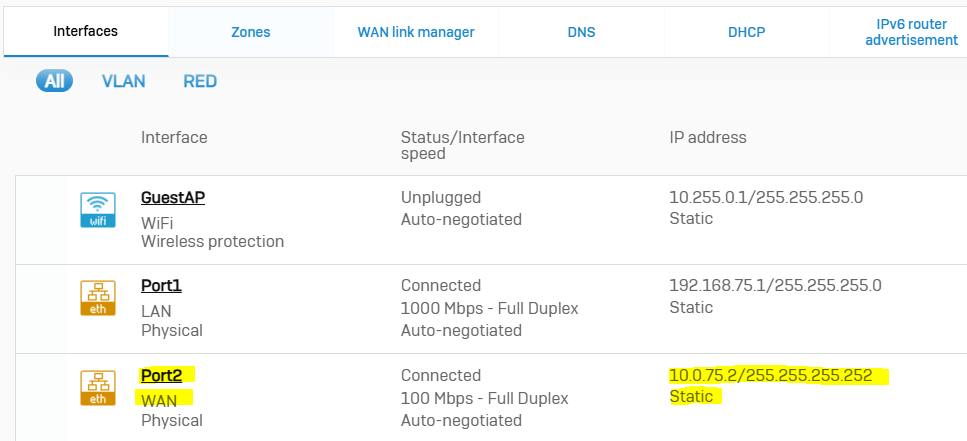Open the highlighted Port2 interface link
The height and width of the screenshot is (441, 967).
pos(161,376)
